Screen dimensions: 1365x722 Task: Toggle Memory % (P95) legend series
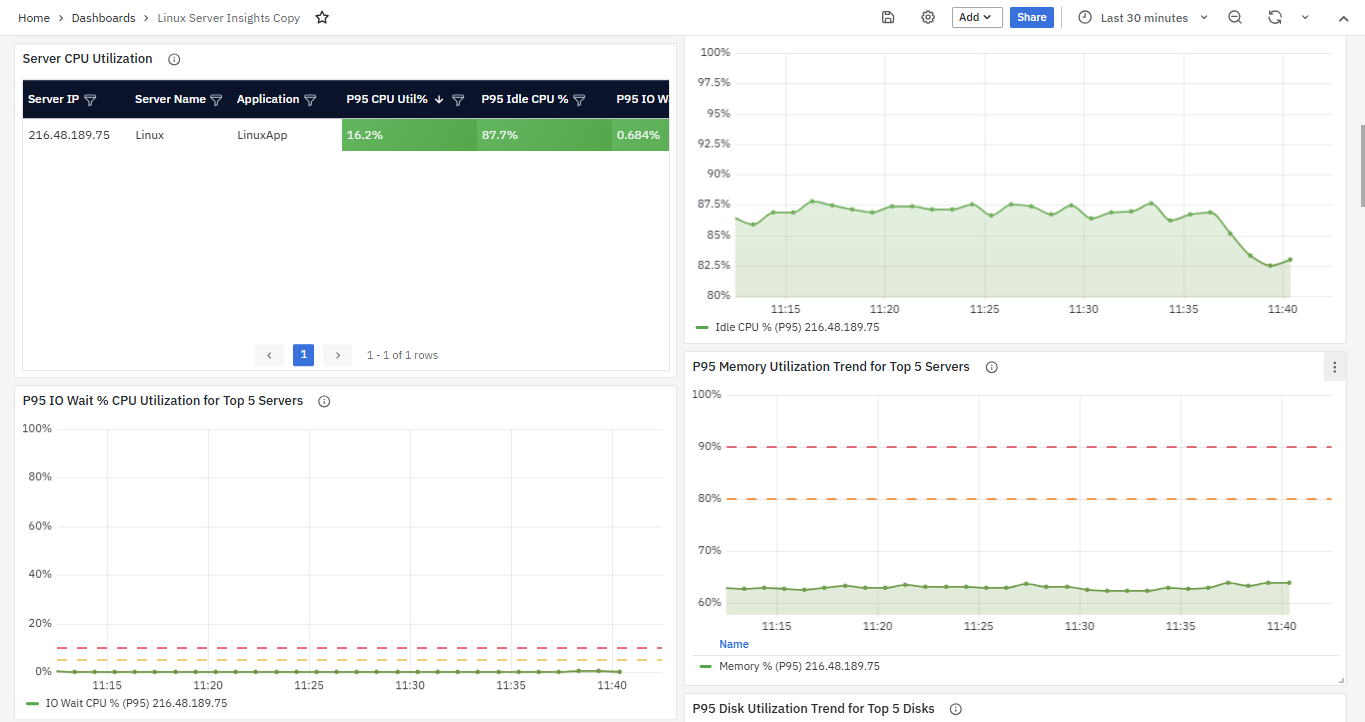(798, 666)
